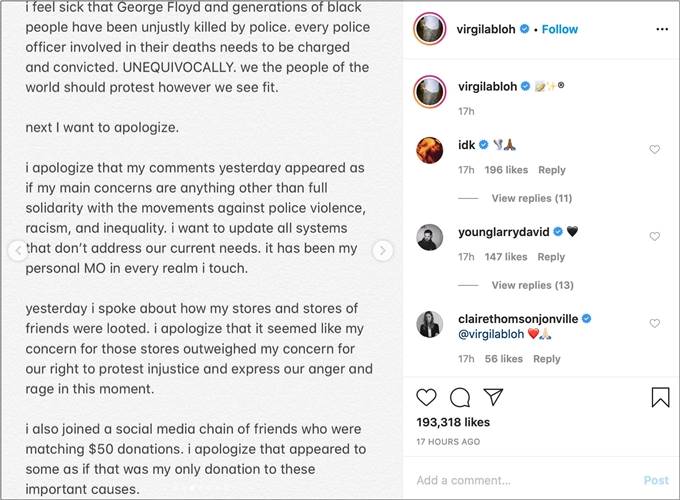This screenshot has width=680, height=500.
Task: Reply to idk's comment
Action: (551, 170)
